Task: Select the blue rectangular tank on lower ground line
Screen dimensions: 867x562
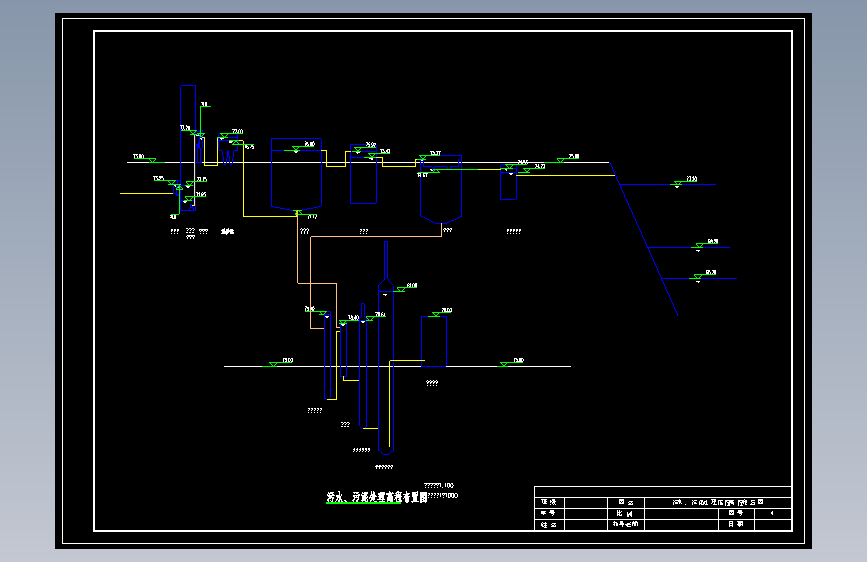Action: click(x=434, y=341)
